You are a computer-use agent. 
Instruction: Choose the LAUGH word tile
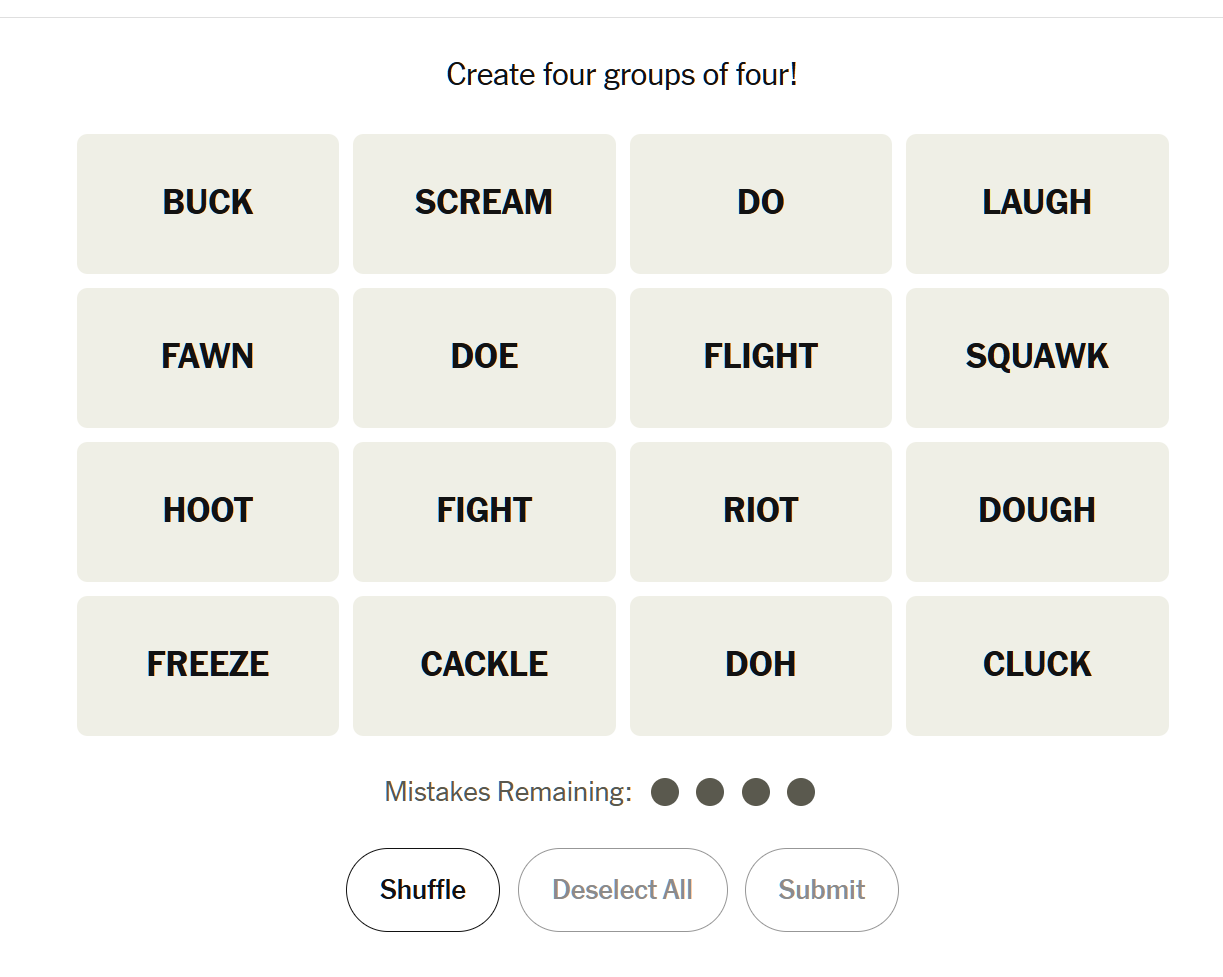pos(1037,203)
